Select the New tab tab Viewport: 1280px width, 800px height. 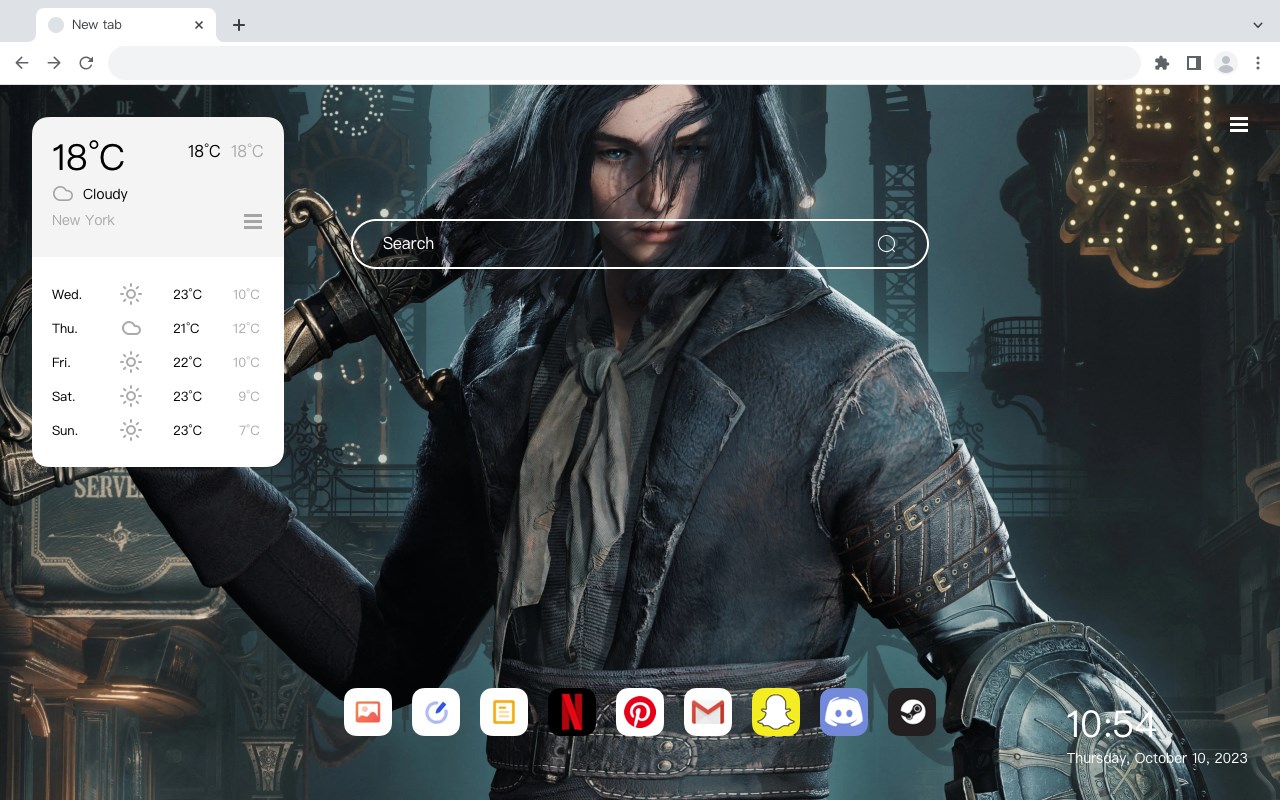pyautogui.click(x=126, y=25)
